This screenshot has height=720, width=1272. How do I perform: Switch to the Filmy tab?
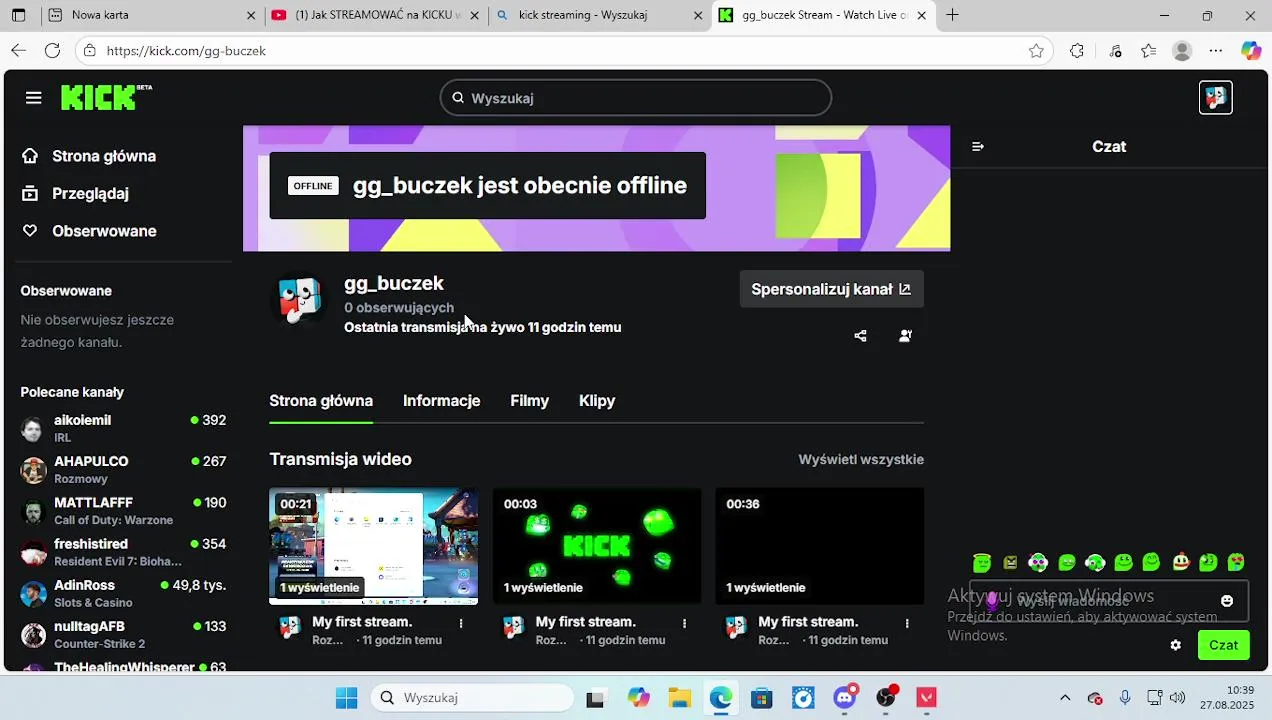tap(530, 401)
